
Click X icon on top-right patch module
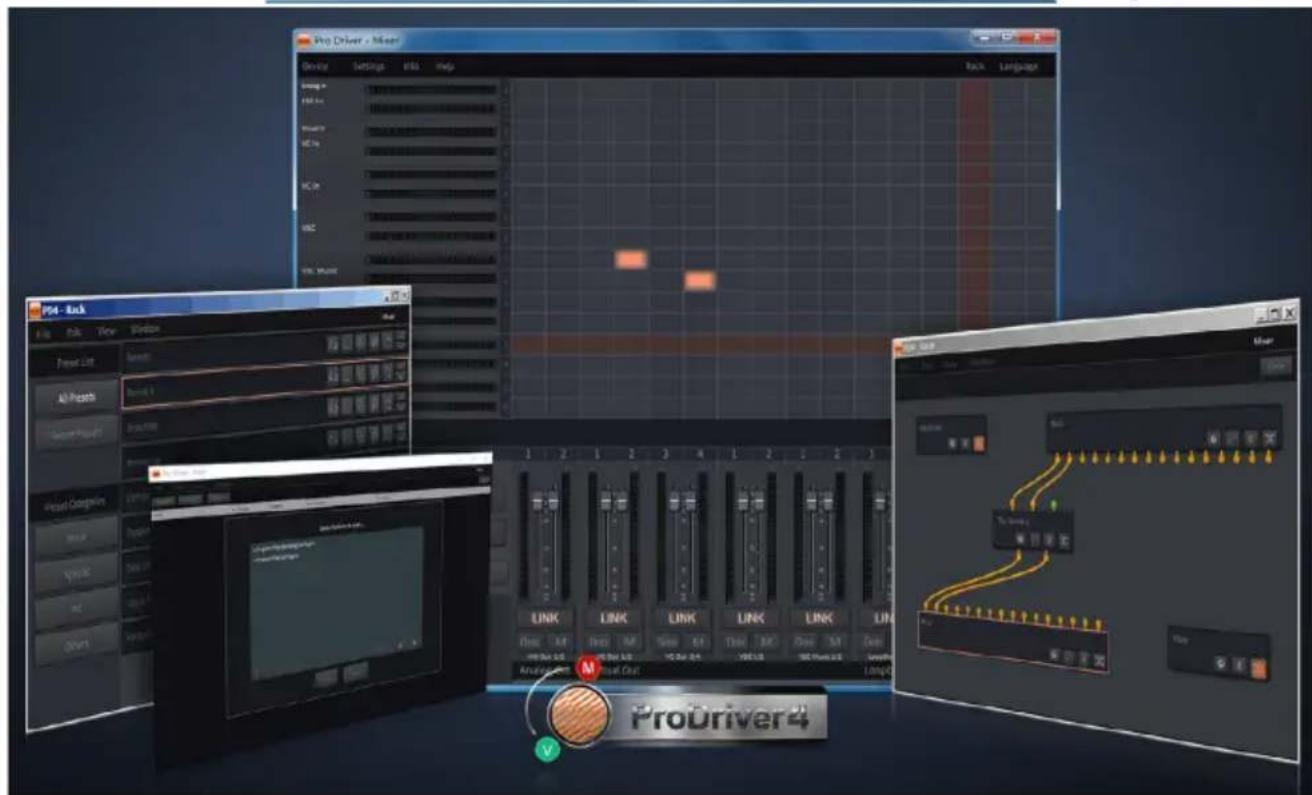[x=1269, y=439]
